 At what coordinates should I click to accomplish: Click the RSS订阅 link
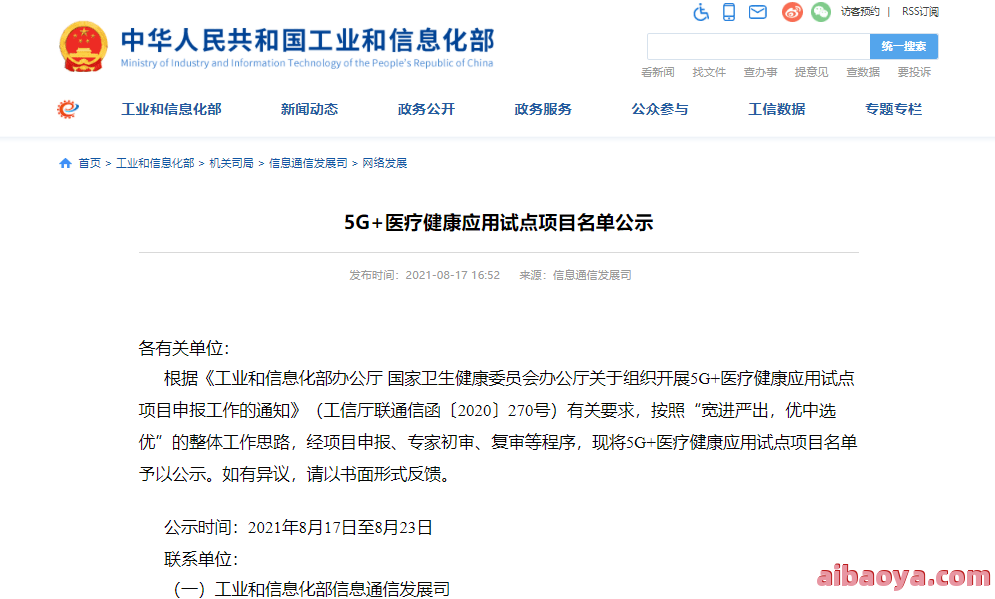coord(920,11)
